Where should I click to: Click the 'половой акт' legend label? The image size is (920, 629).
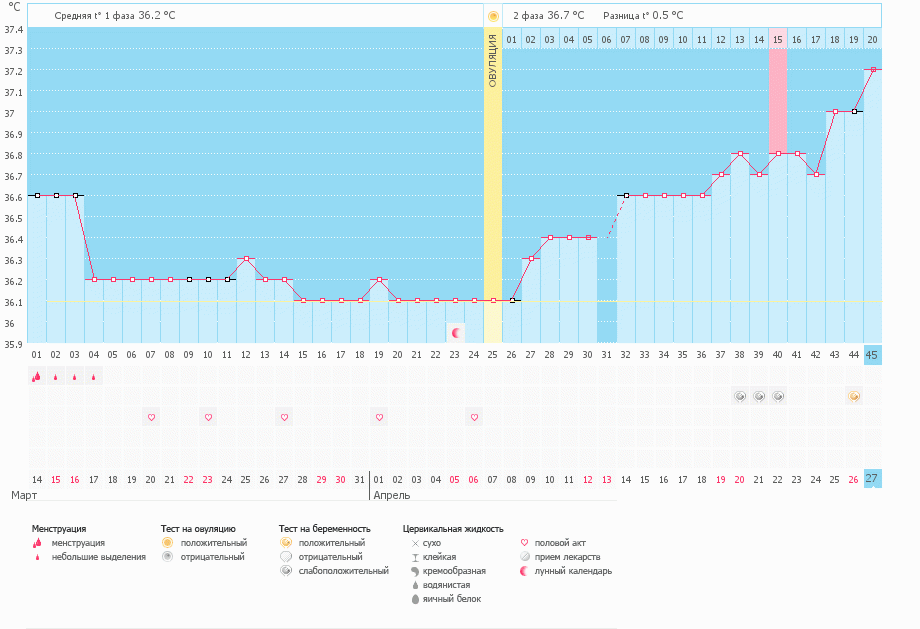point(560,543)
